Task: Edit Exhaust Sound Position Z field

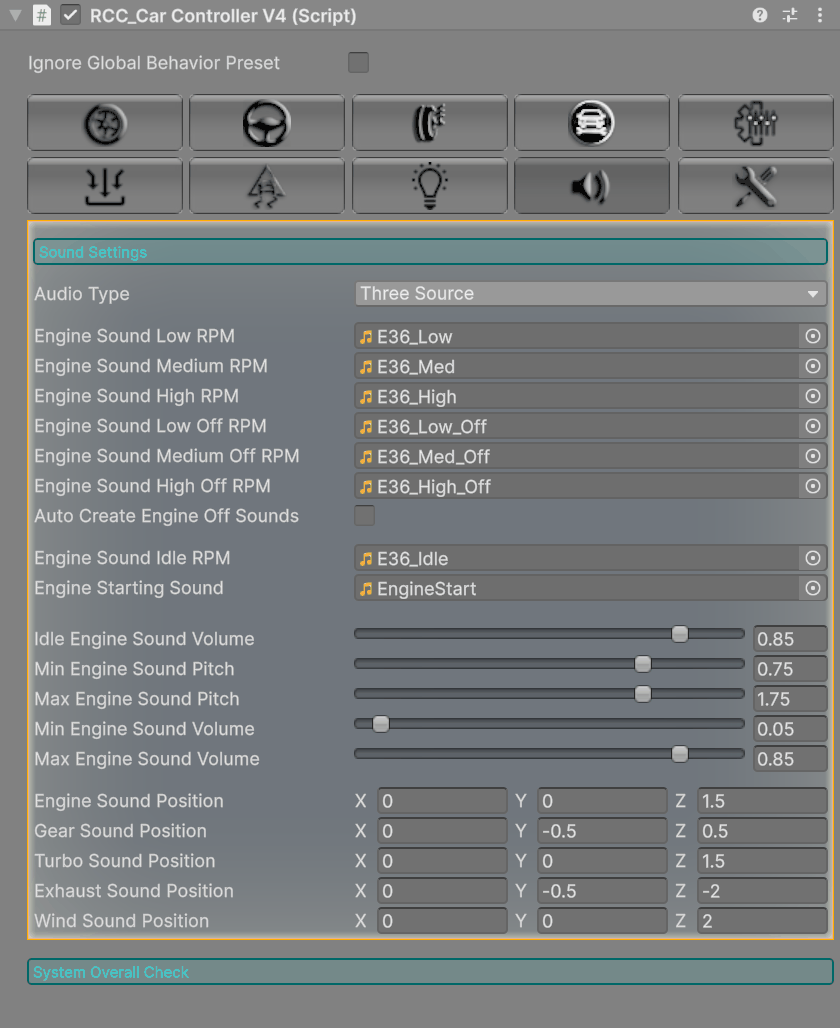Action: click(762, 891)
